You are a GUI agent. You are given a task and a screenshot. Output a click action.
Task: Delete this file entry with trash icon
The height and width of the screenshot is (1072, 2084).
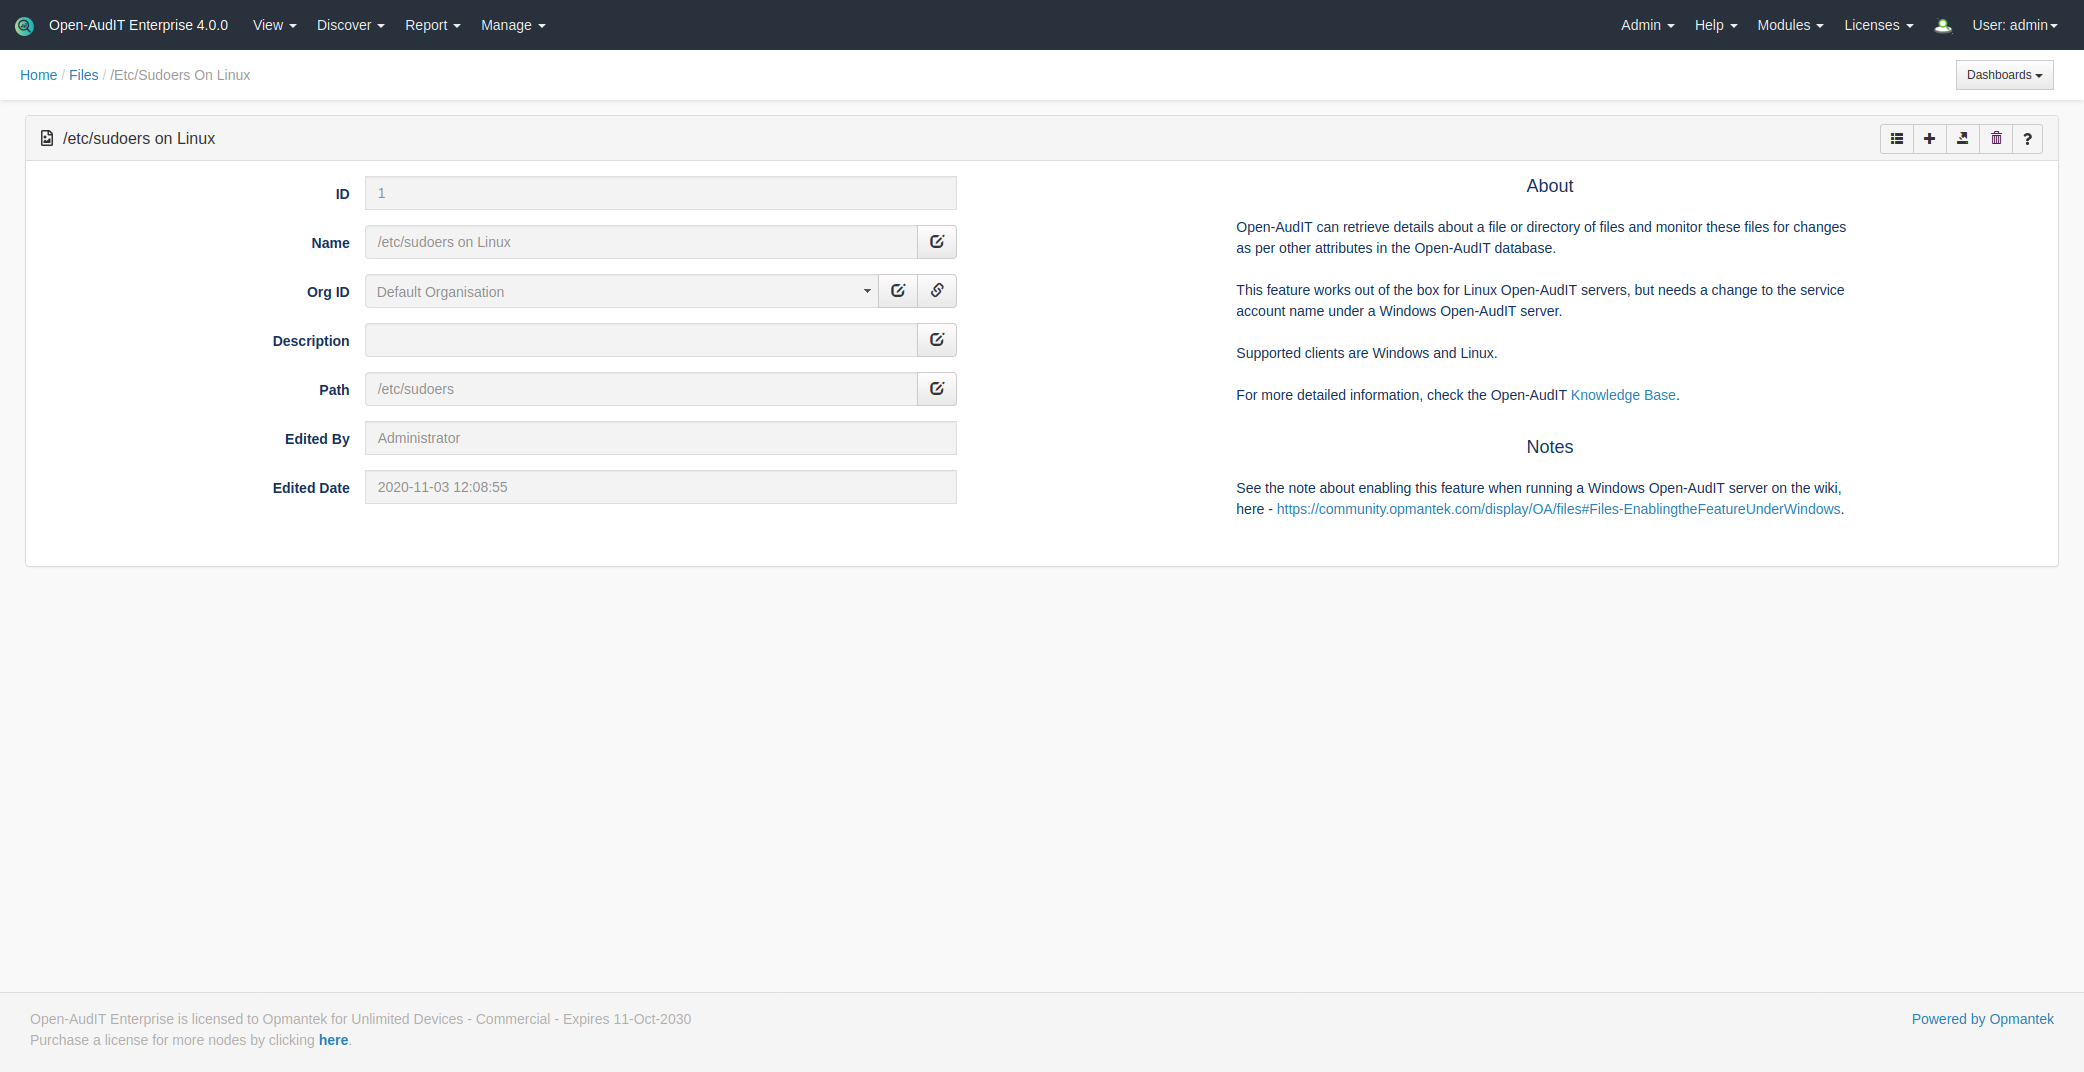[1996, 139]
